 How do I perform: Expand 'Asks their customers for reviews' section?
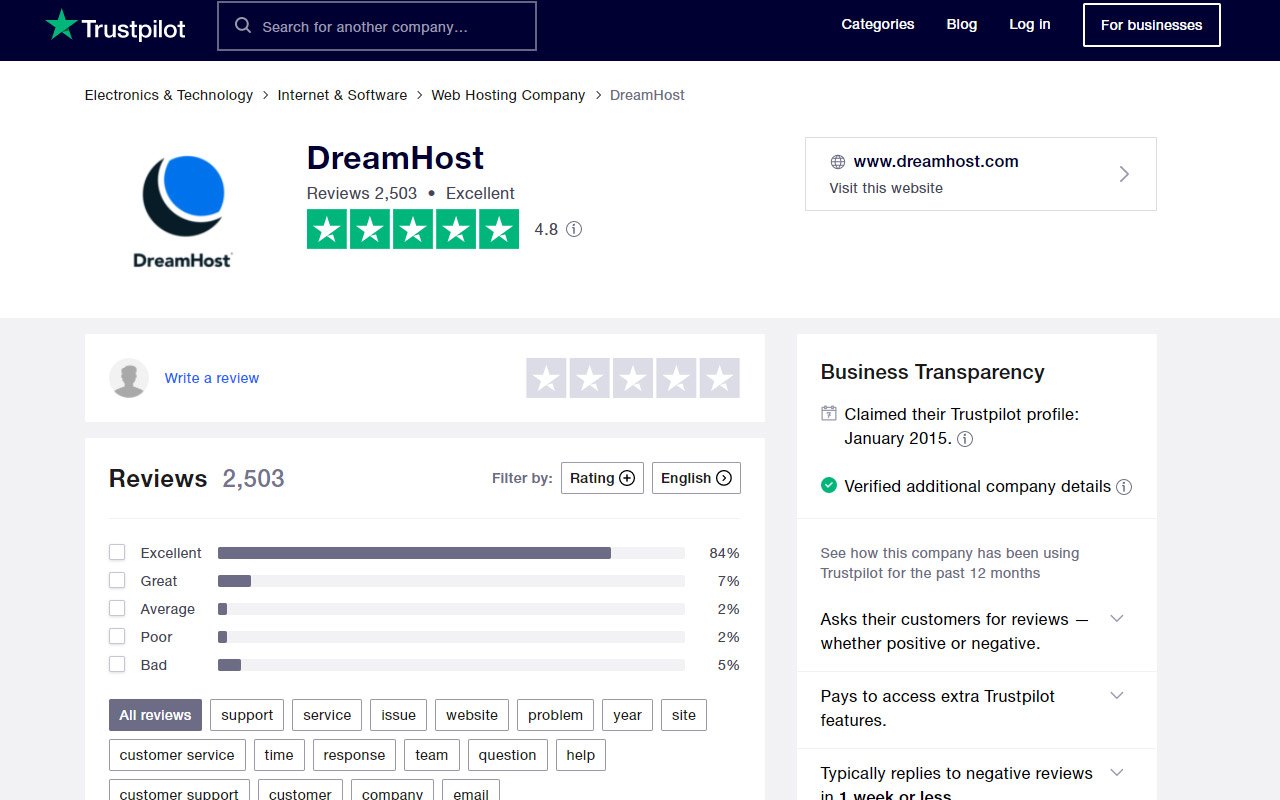click(x=1117, y=619)
